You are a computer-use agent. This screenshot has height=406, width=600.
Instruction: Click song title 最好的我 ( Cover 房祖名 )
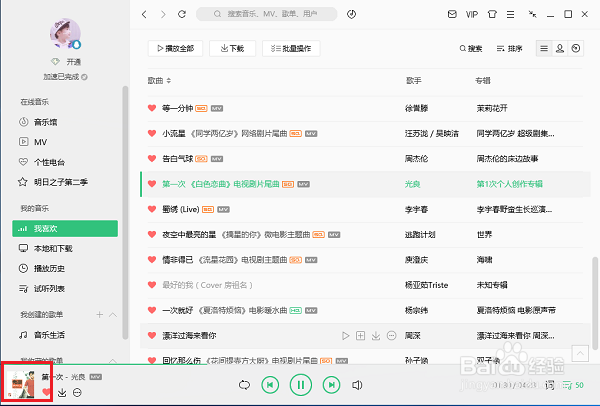tap(207, 285)
